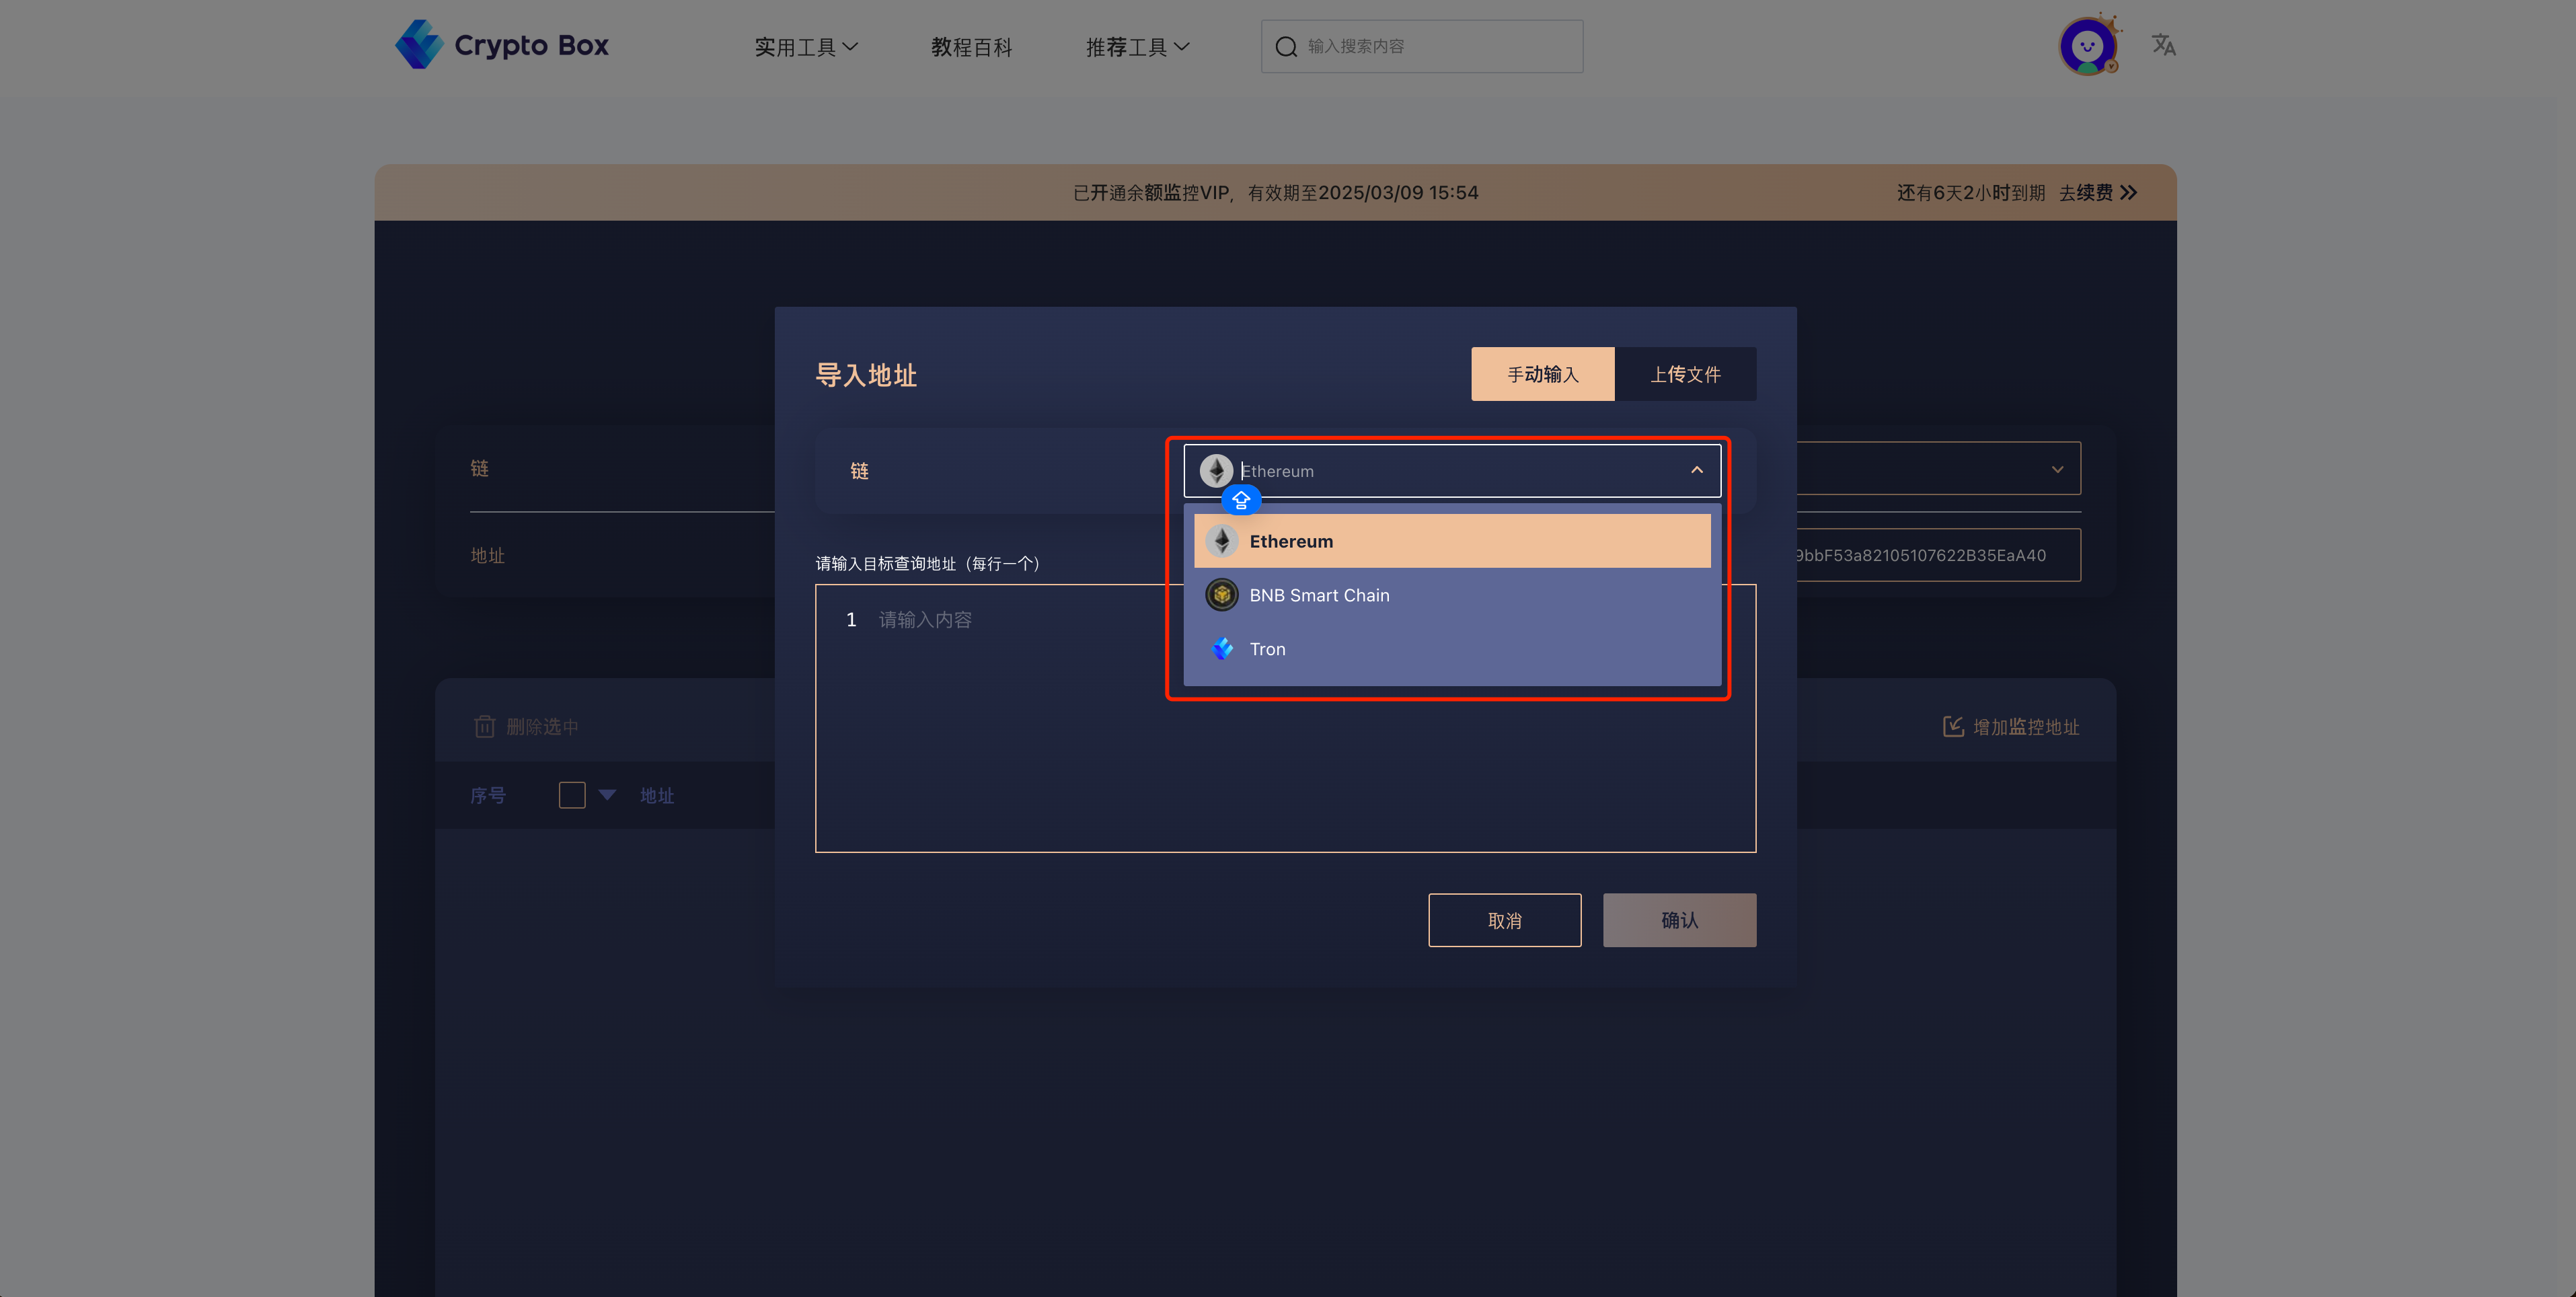Click the Ethereum icon in dropdown field

(x=1216, y=471)
